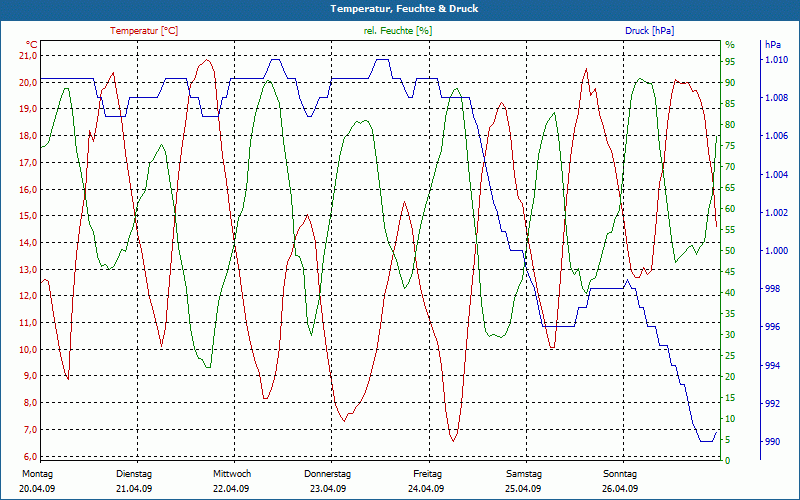This screenshot has height=500, width=800.
Task: Click the "65" humidity axis value
Action: (x=730, y=188)
